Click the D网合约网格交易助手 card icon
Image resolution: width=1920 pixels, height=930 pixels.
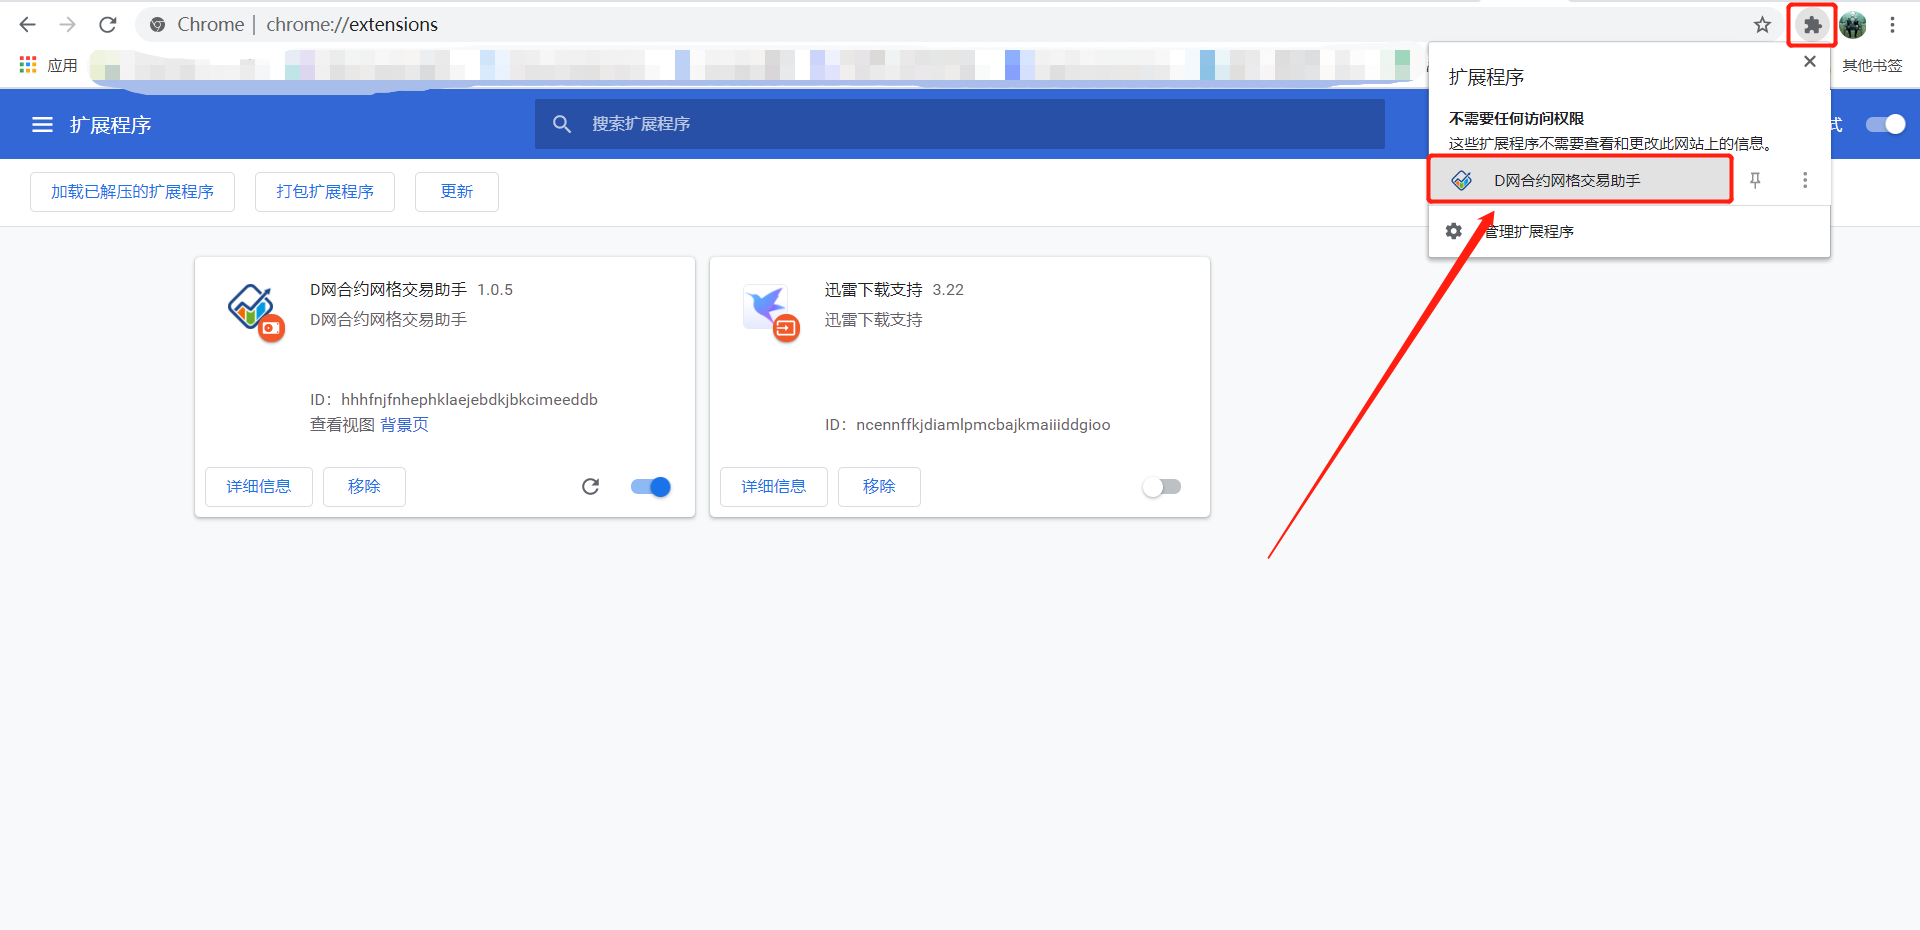255,312
